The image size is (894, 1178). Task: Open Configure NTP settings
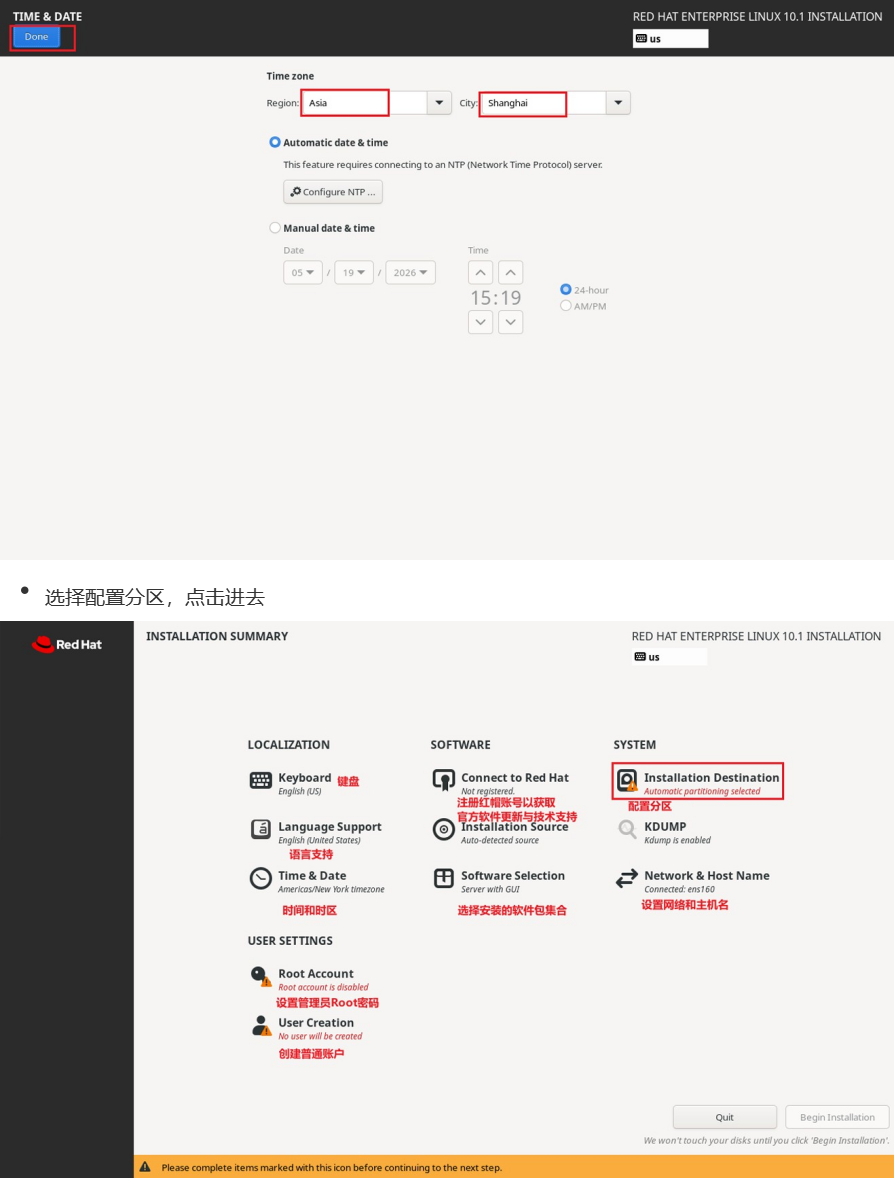pos(333,192)
